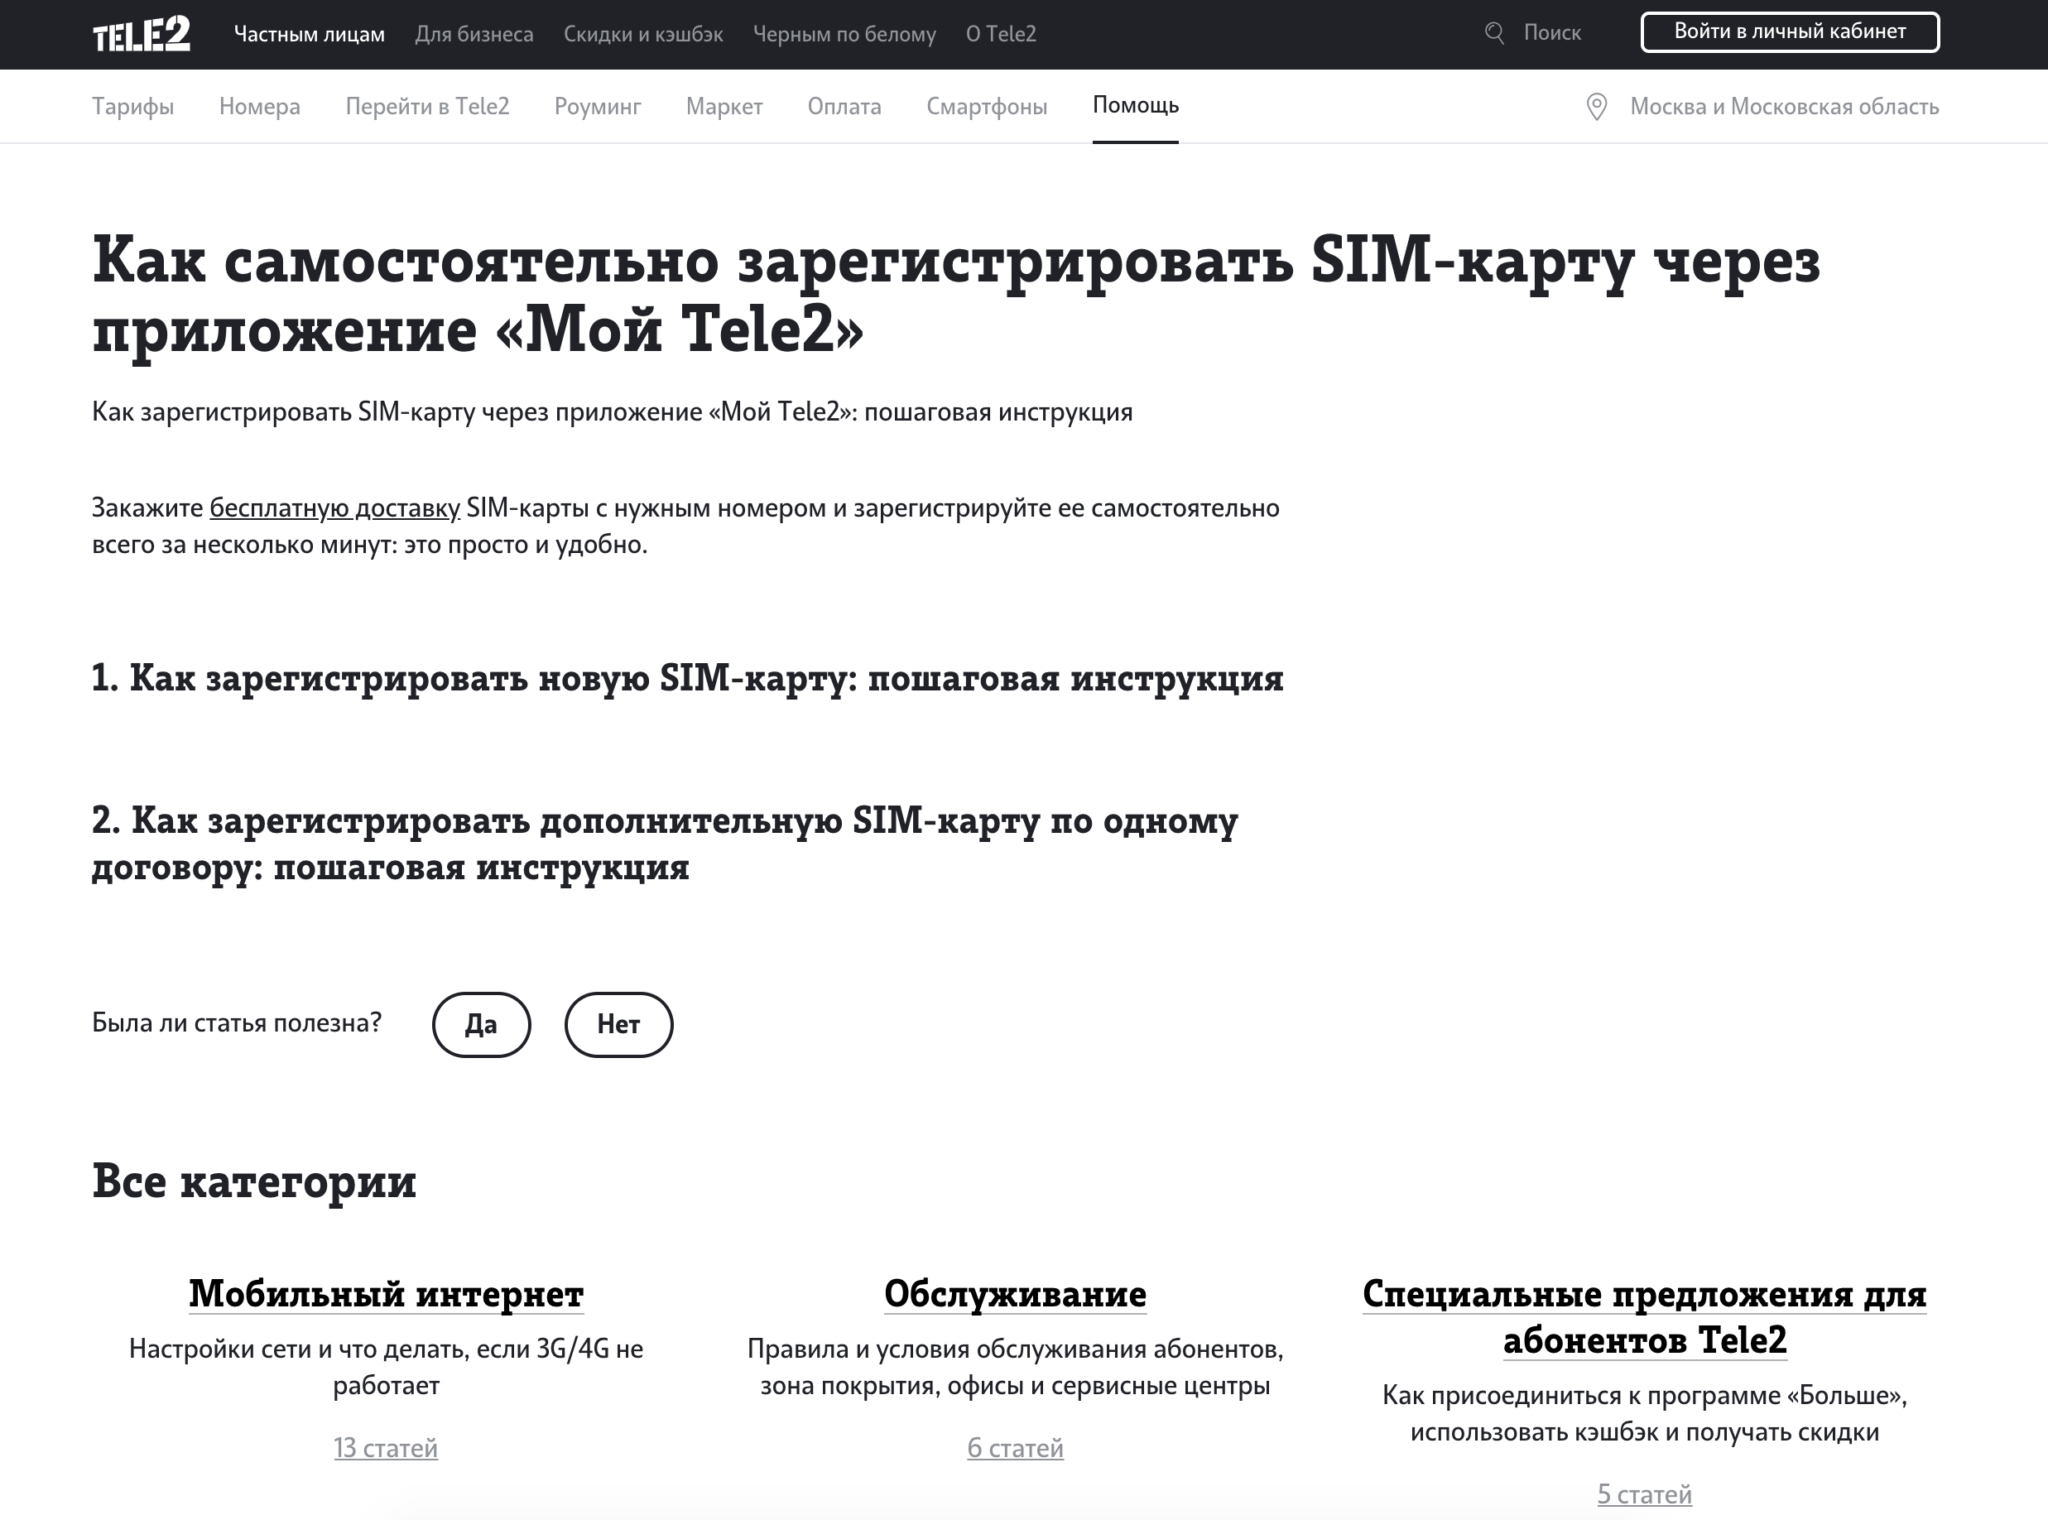Select Москва и Московская область region
Viewport: 2048px width, 1520px height.
1784,107
